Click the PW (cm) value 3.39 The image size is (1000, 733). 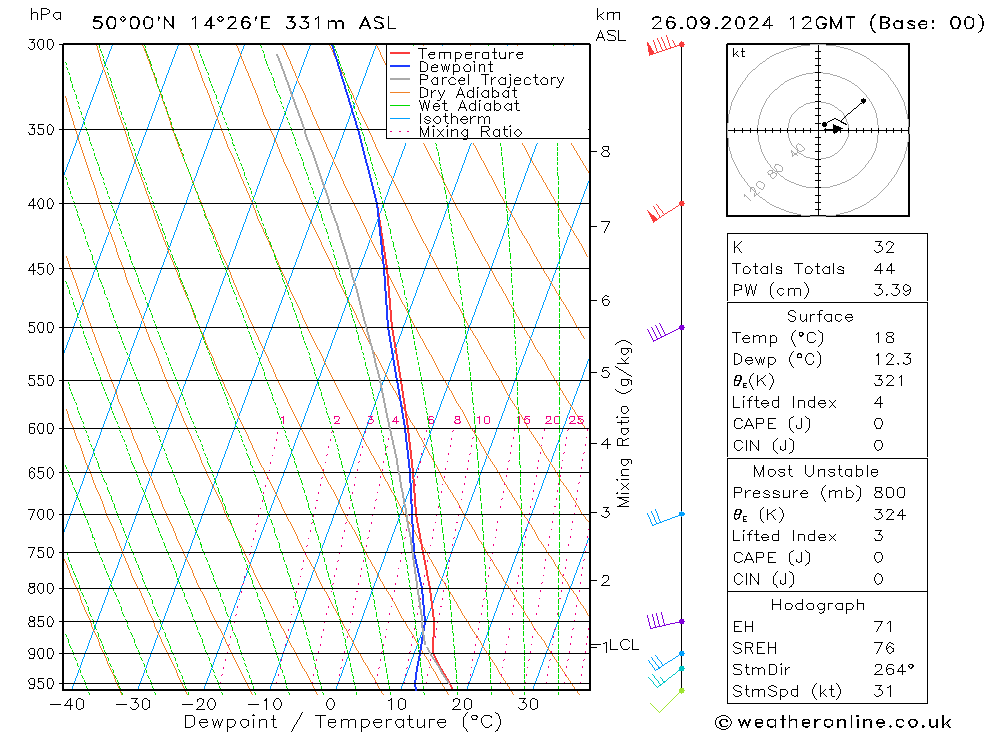pyautogui.click(x=892, y=290)
